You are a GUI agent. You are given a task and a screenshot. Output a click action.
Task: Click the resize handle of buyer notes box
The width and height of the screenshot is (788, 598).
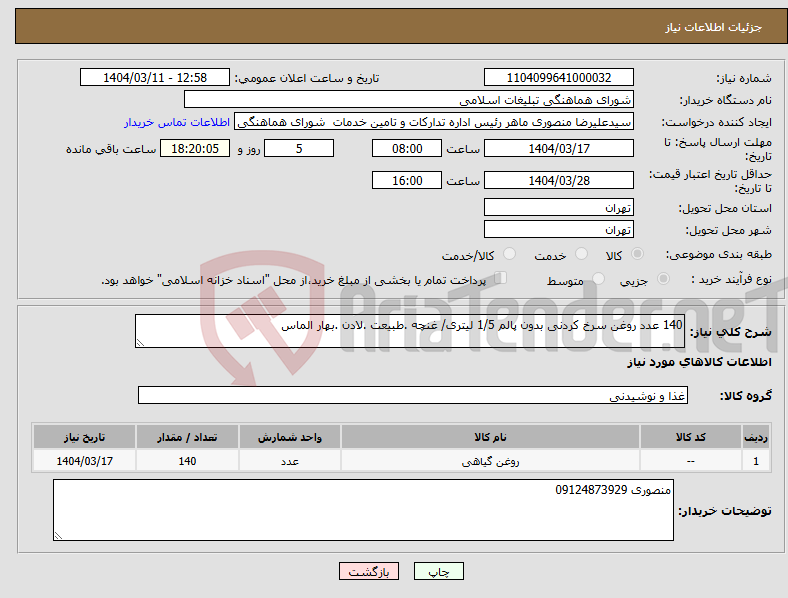(x=58, y=536)
